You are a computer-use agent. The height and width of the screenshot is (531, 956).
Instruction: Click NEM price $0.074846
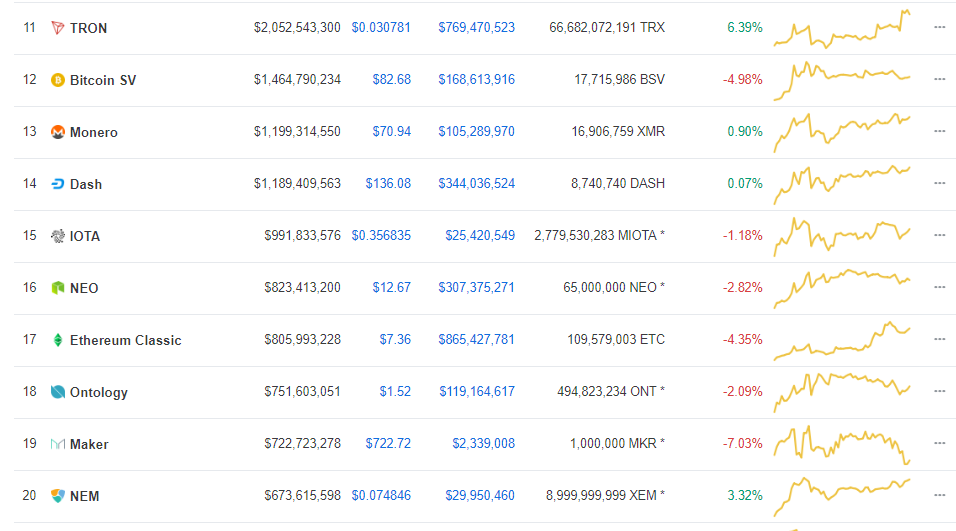pos(381,495)
